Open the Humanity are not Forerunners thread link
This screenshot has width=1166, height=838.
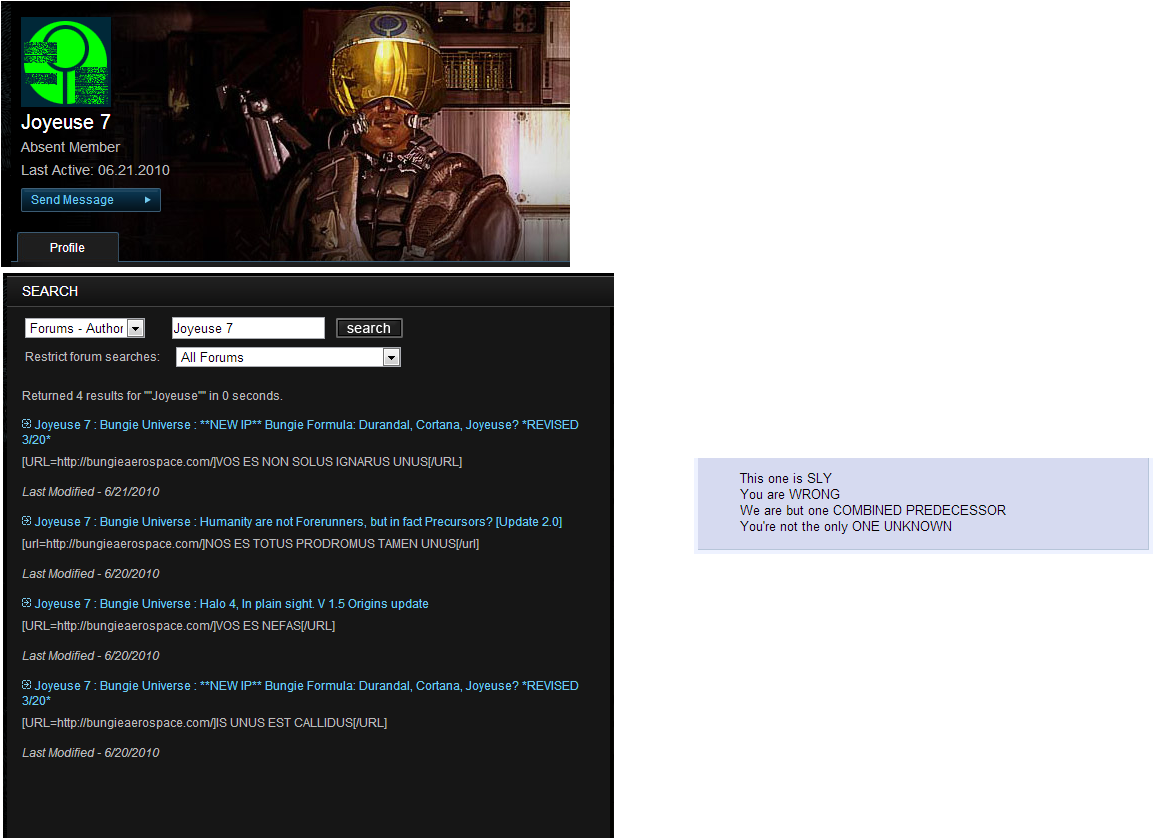pyautogui.click(x=298, y=522)
